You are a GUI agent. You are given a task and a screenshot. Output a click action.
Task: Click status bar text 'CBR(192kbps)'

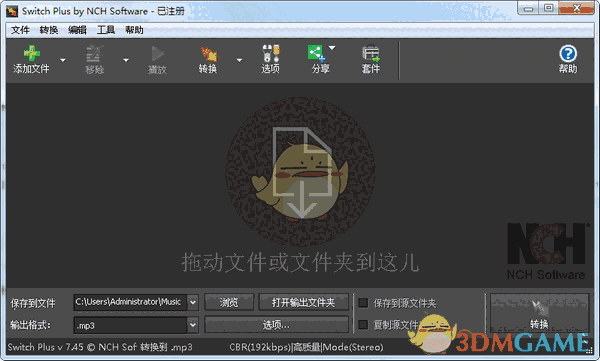260,347
